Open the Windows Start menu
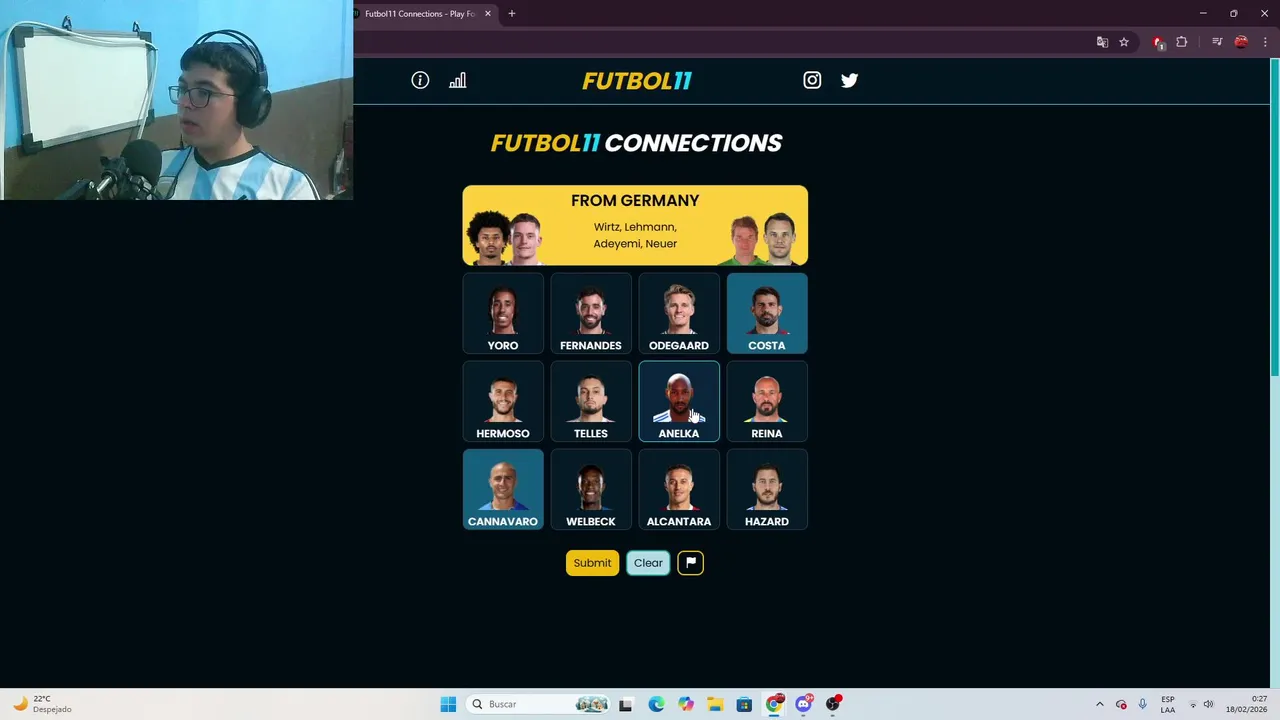The height and width of the screenshot is (720, 1280). [x=448, y=704]
